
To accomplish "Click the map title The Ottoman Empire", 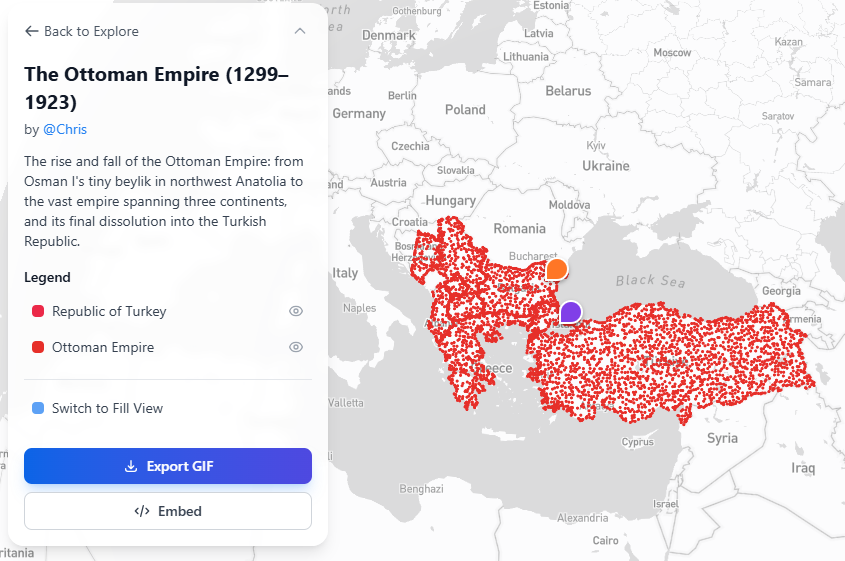I will click(x=156, y=88).
